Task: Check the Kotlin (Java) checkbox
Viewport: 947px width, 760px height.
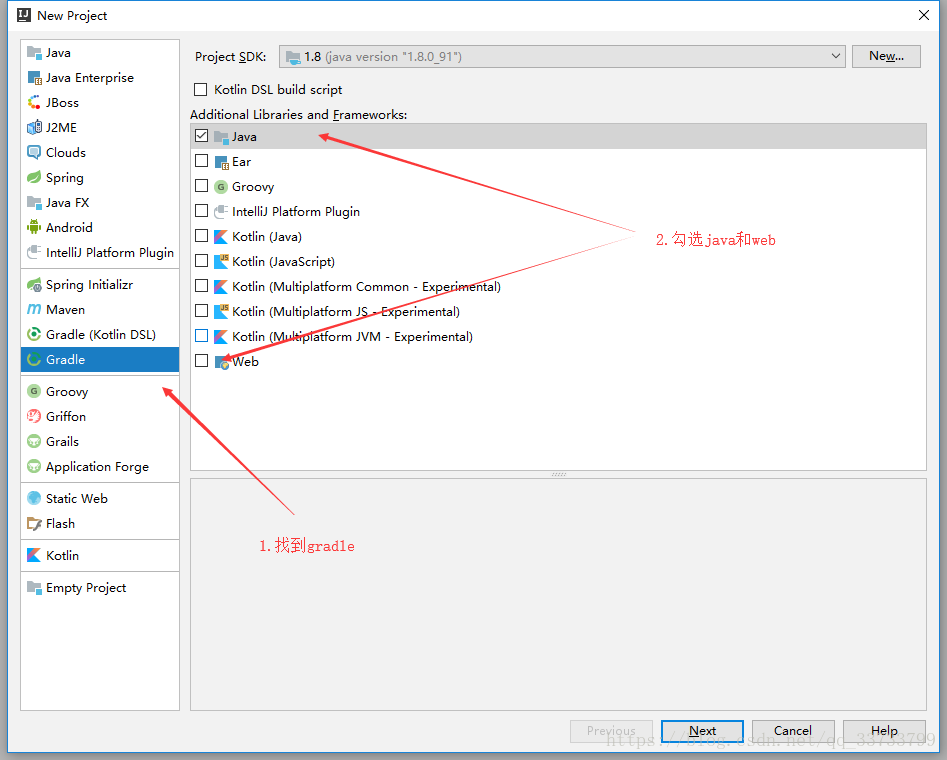Action: pyautogui.click(x=202, y=236)
